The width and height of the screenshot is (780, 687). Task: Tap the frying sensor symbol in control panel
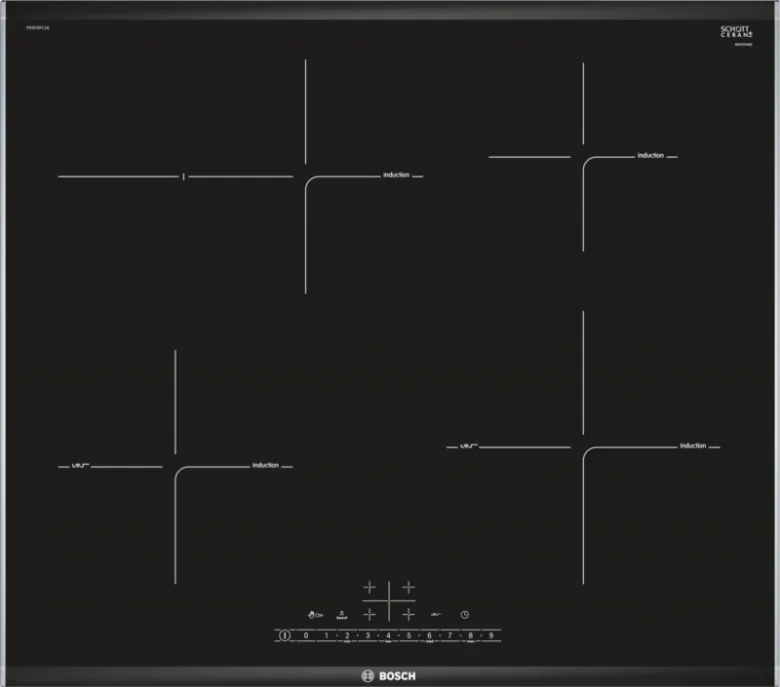pos(435,615)
